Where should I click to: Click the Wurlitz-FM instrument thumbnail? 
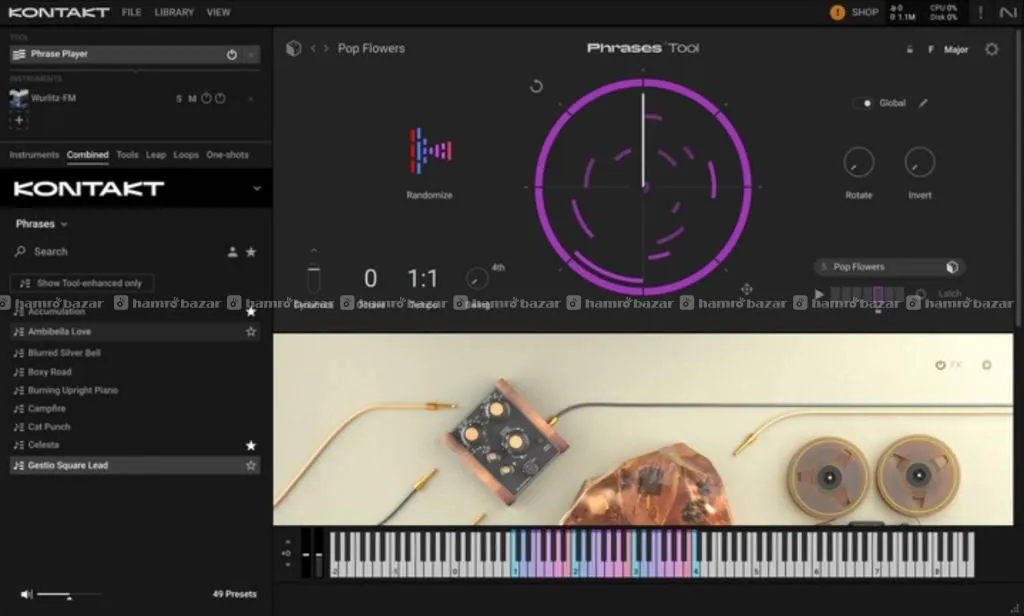pyautogui.click(x=18, y=98)
